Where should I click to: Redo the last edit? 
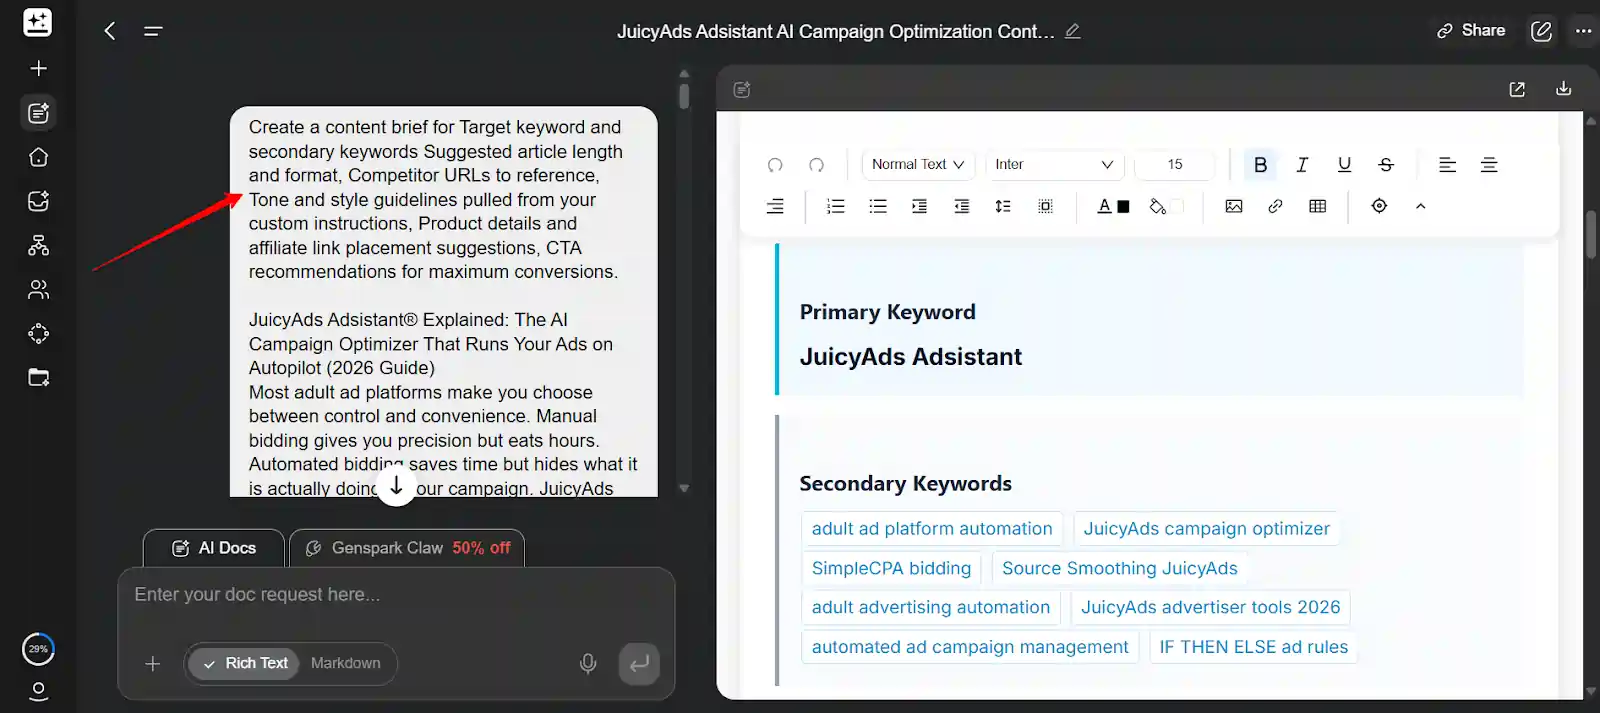point(817,165)
